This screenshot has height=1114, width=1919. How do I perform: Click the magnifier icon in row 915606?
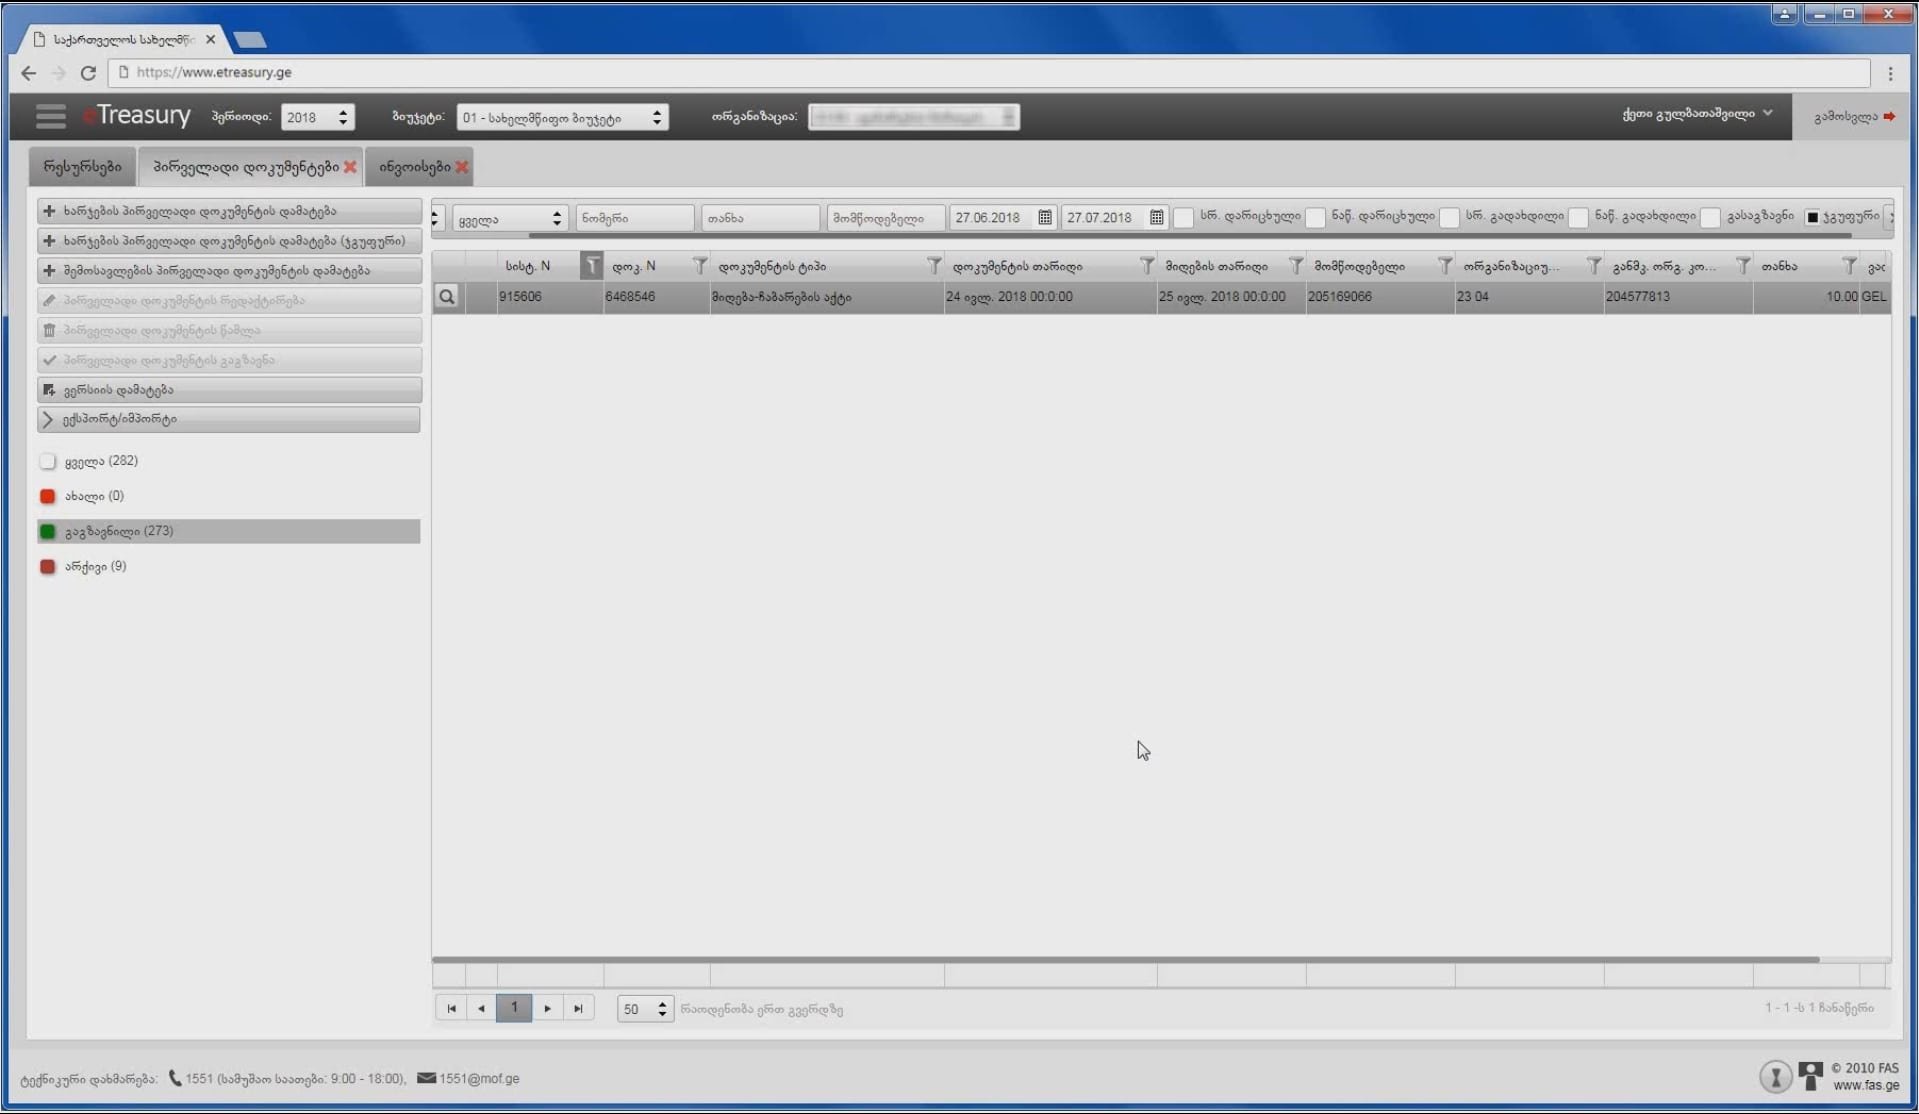point(447,297)
